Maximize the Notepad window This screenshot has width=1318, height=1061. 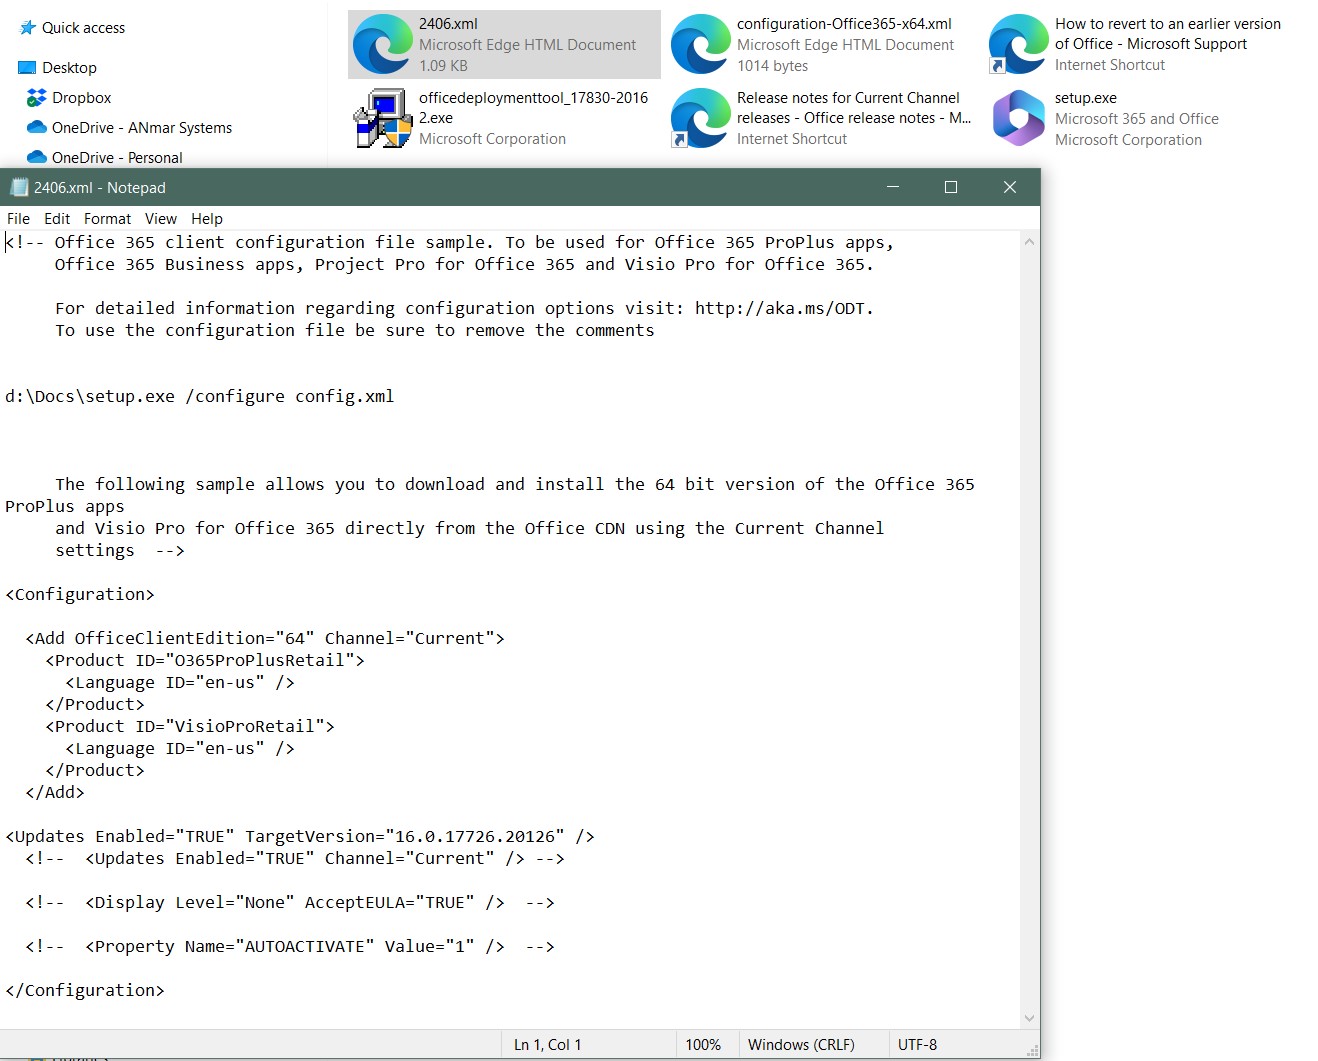[x=950, y=188]
